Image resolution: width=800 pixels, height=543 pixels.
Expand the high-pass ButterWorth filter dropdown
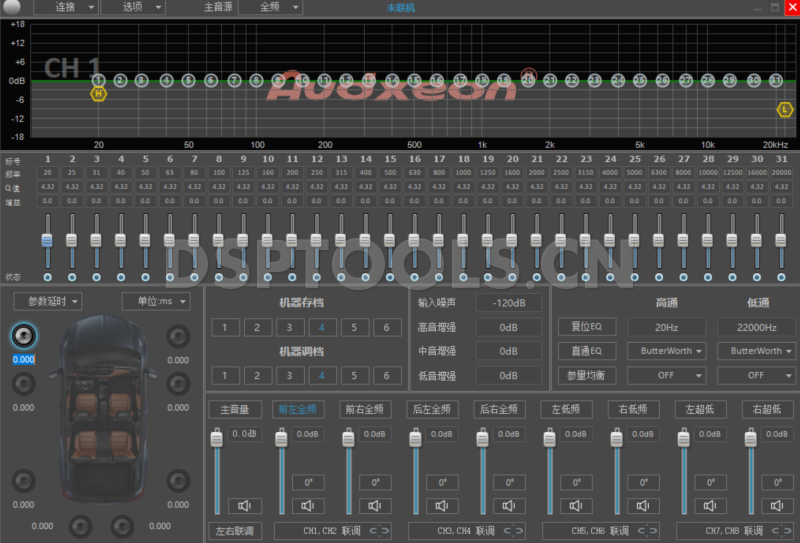tap(666, 351)
